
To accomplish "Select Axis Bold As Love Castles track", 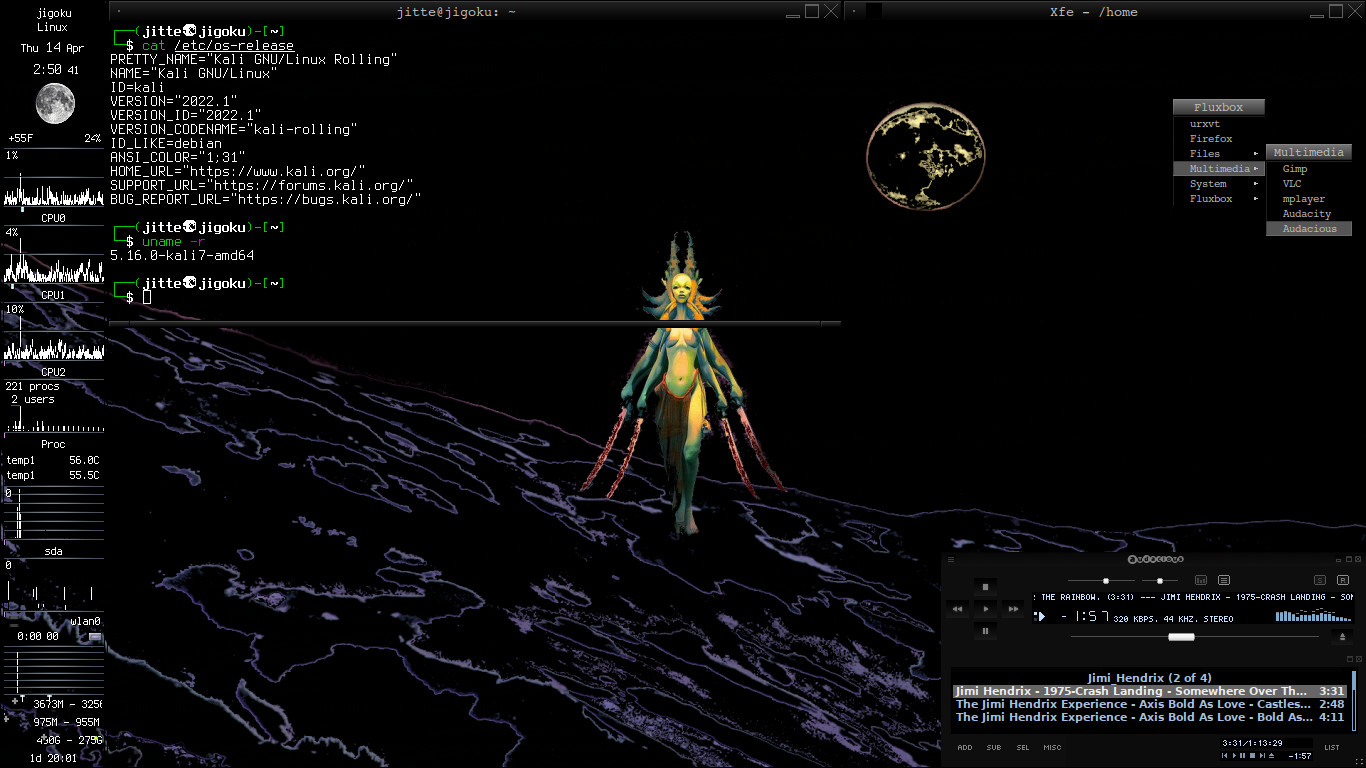I will tap(1150, 704).
